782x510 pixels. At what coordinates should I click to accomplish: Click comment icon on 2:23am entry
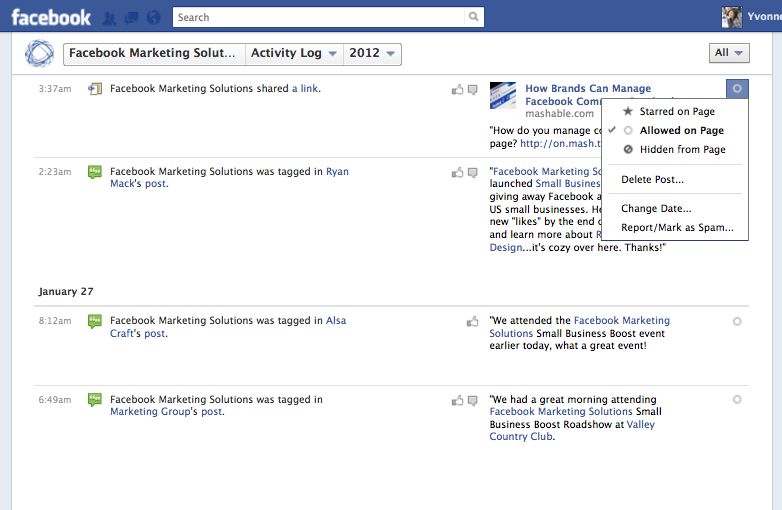[472, 172]
